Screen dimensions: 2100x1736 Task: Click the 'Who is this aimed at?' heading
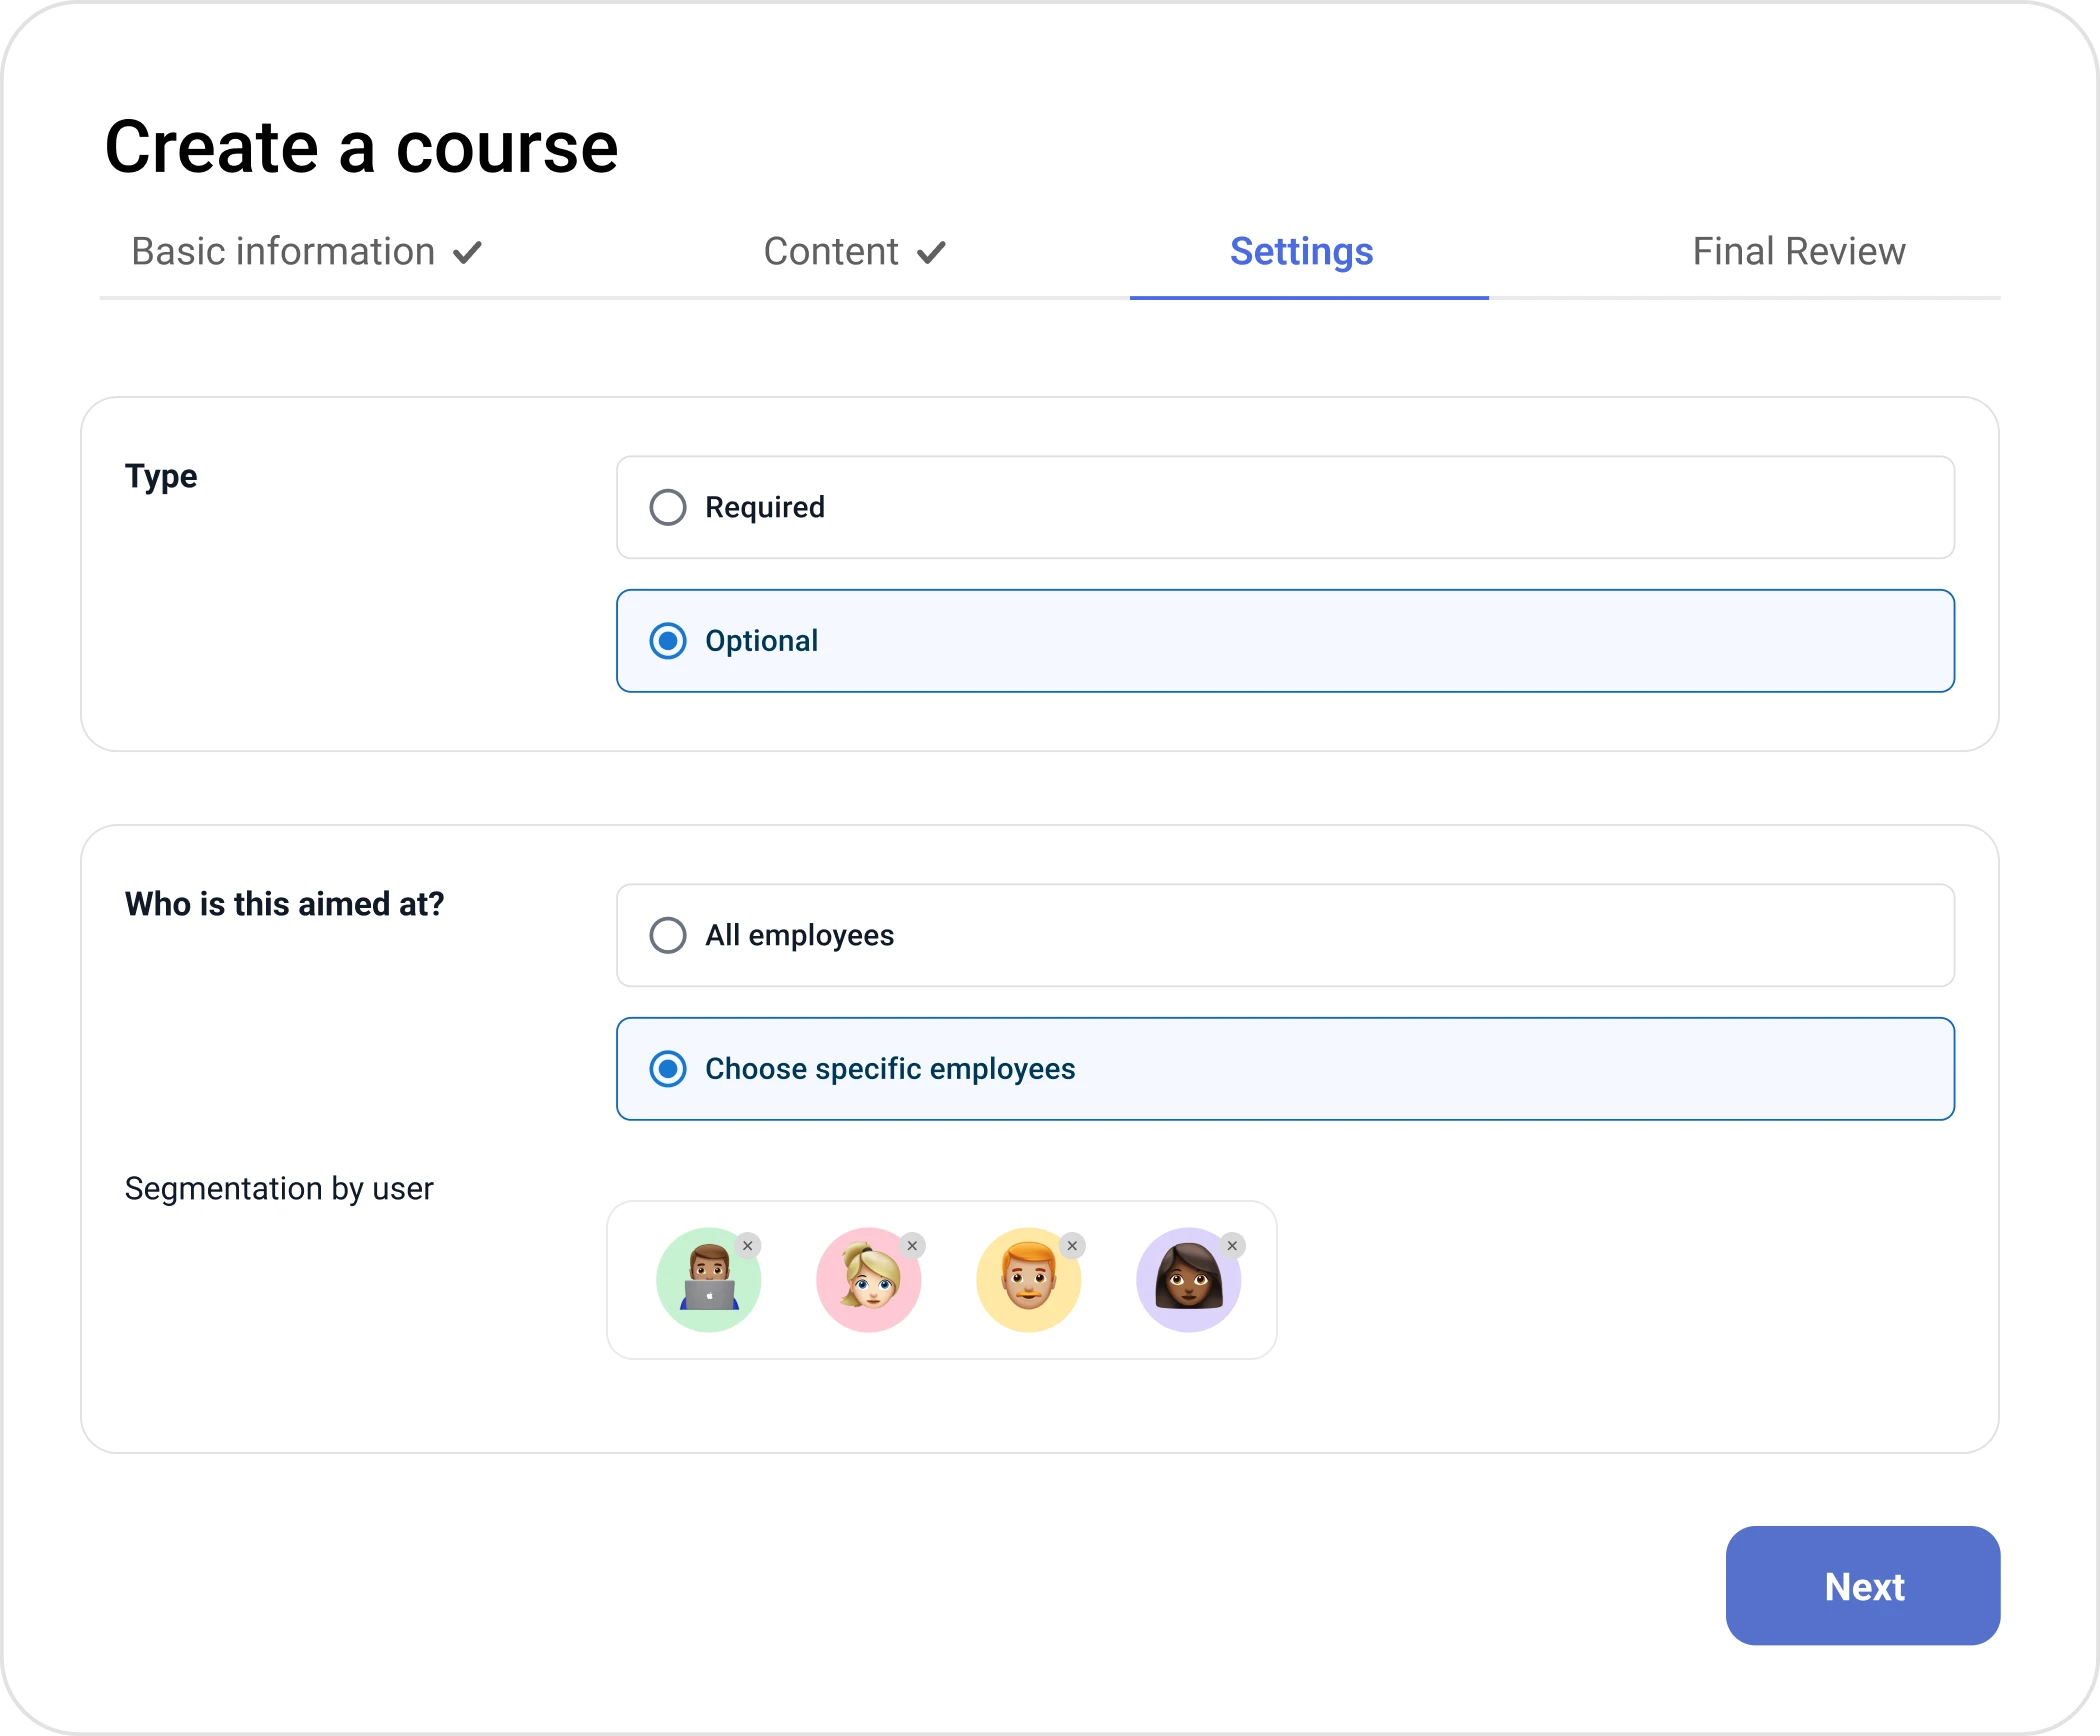(x=284, y=904)
